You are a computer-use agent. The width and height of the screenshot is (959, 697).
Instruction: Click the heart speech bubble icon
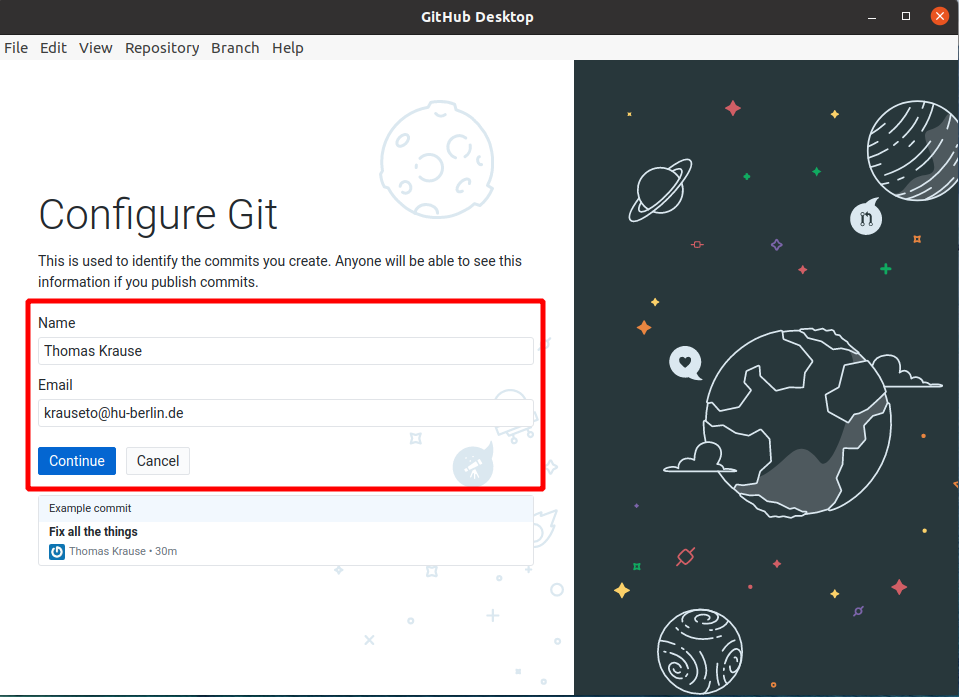click(x=686, y=363)
